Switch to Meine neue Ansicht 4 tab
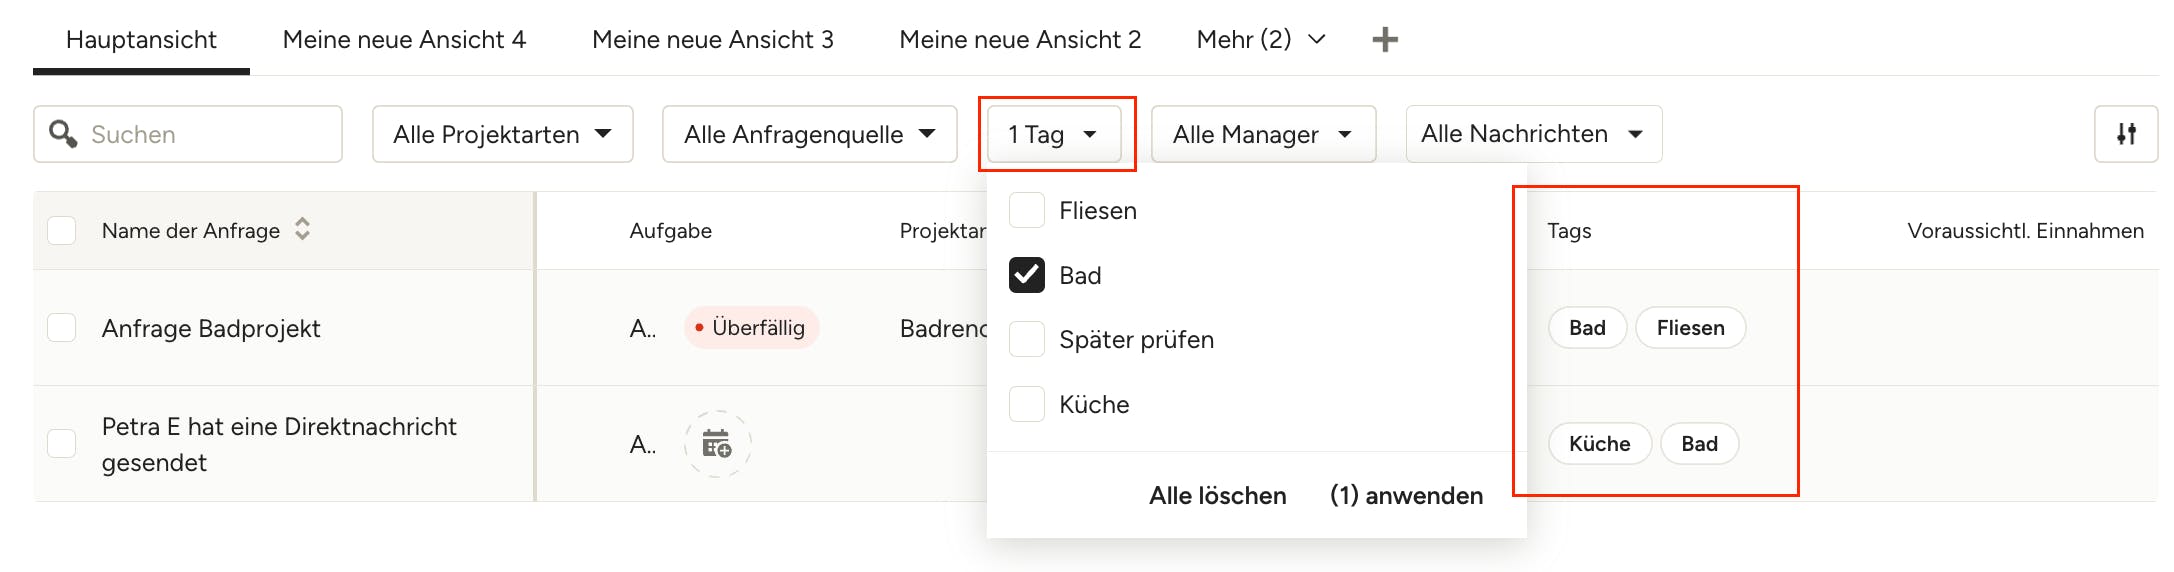 (x=404, y=40)
